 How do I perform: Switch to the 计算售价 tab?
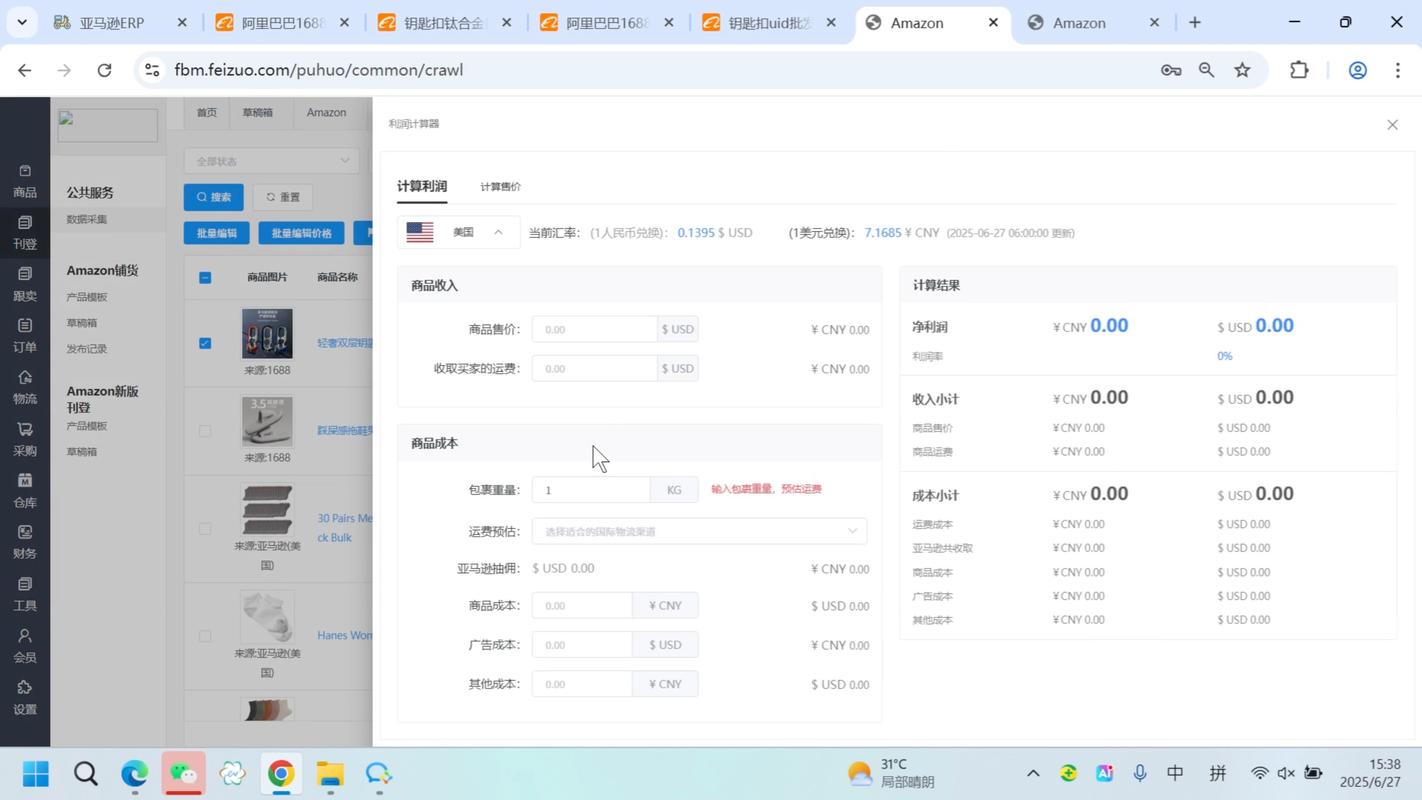pos(500,187)
